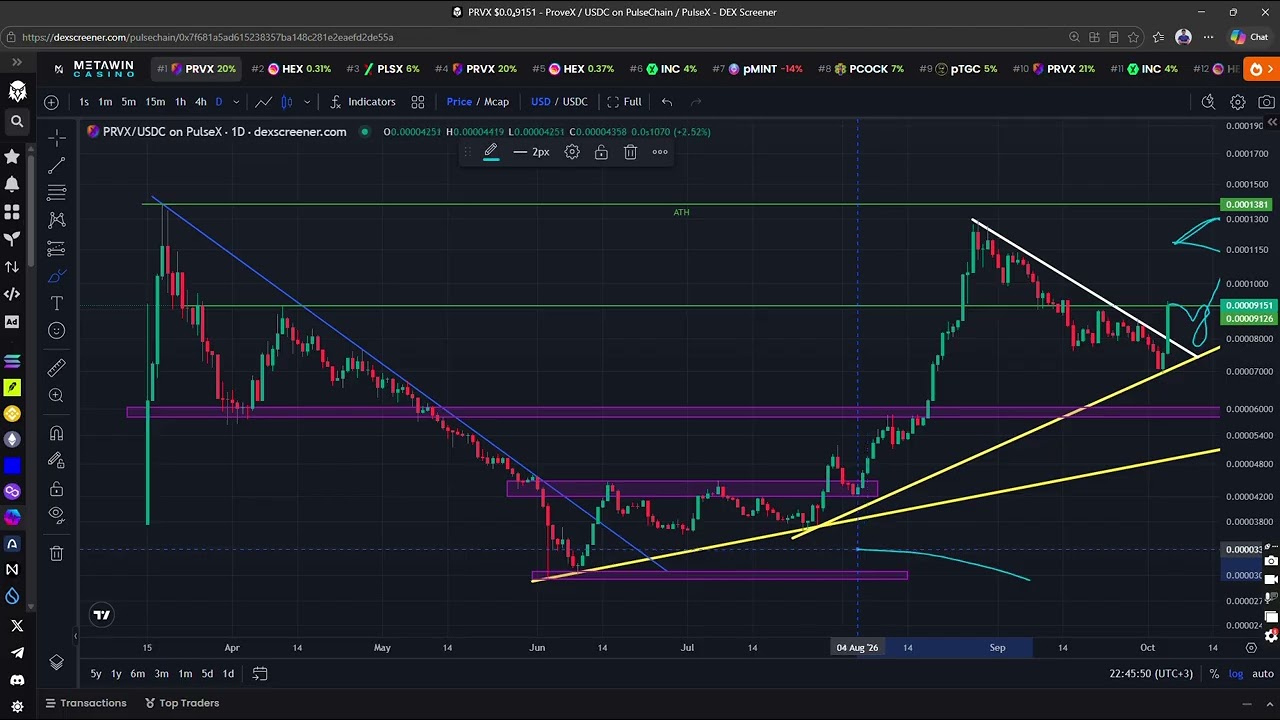Open the chart type dropdown arrow
The height and width of the screenshot is (720, 1280).
click(x=307, y=102)
